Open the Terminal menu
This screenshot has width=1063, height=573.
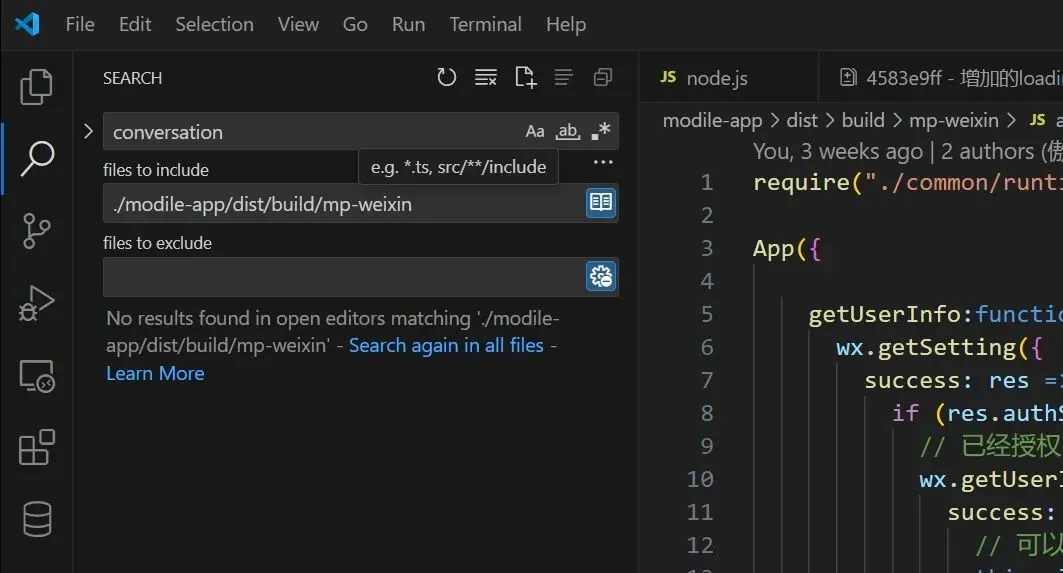click(x=485, y=24)
